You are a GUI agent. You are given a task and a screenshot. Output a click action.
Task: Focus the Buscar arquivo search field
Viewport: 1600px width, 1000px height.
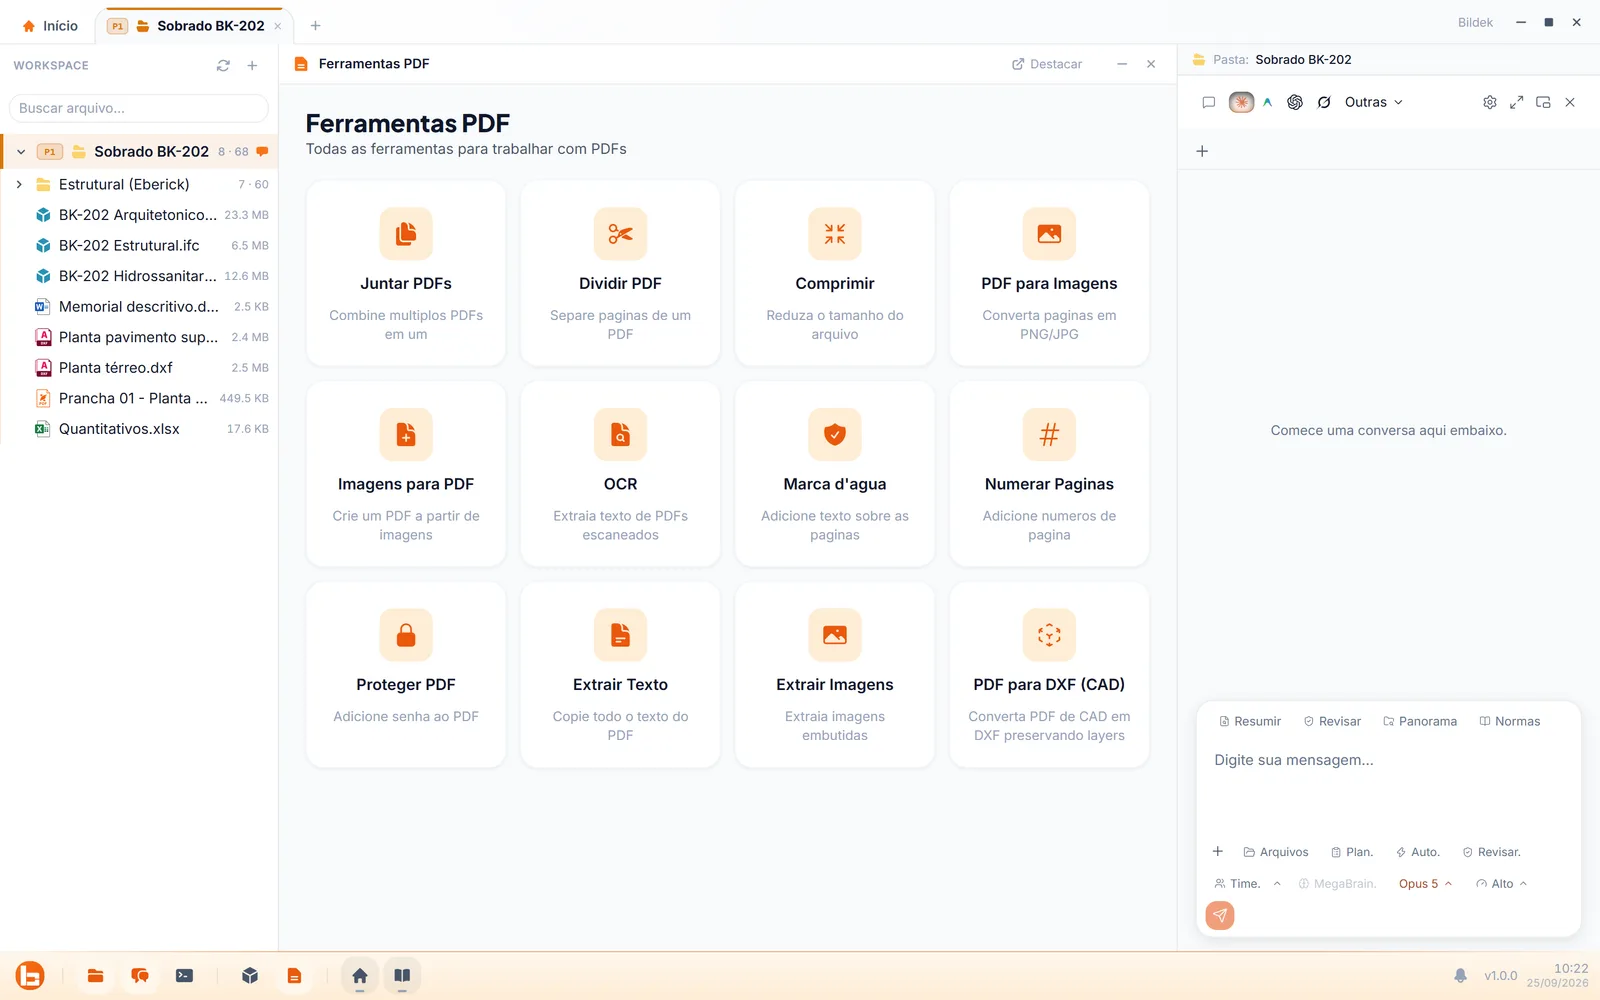[x=139, y=108]
